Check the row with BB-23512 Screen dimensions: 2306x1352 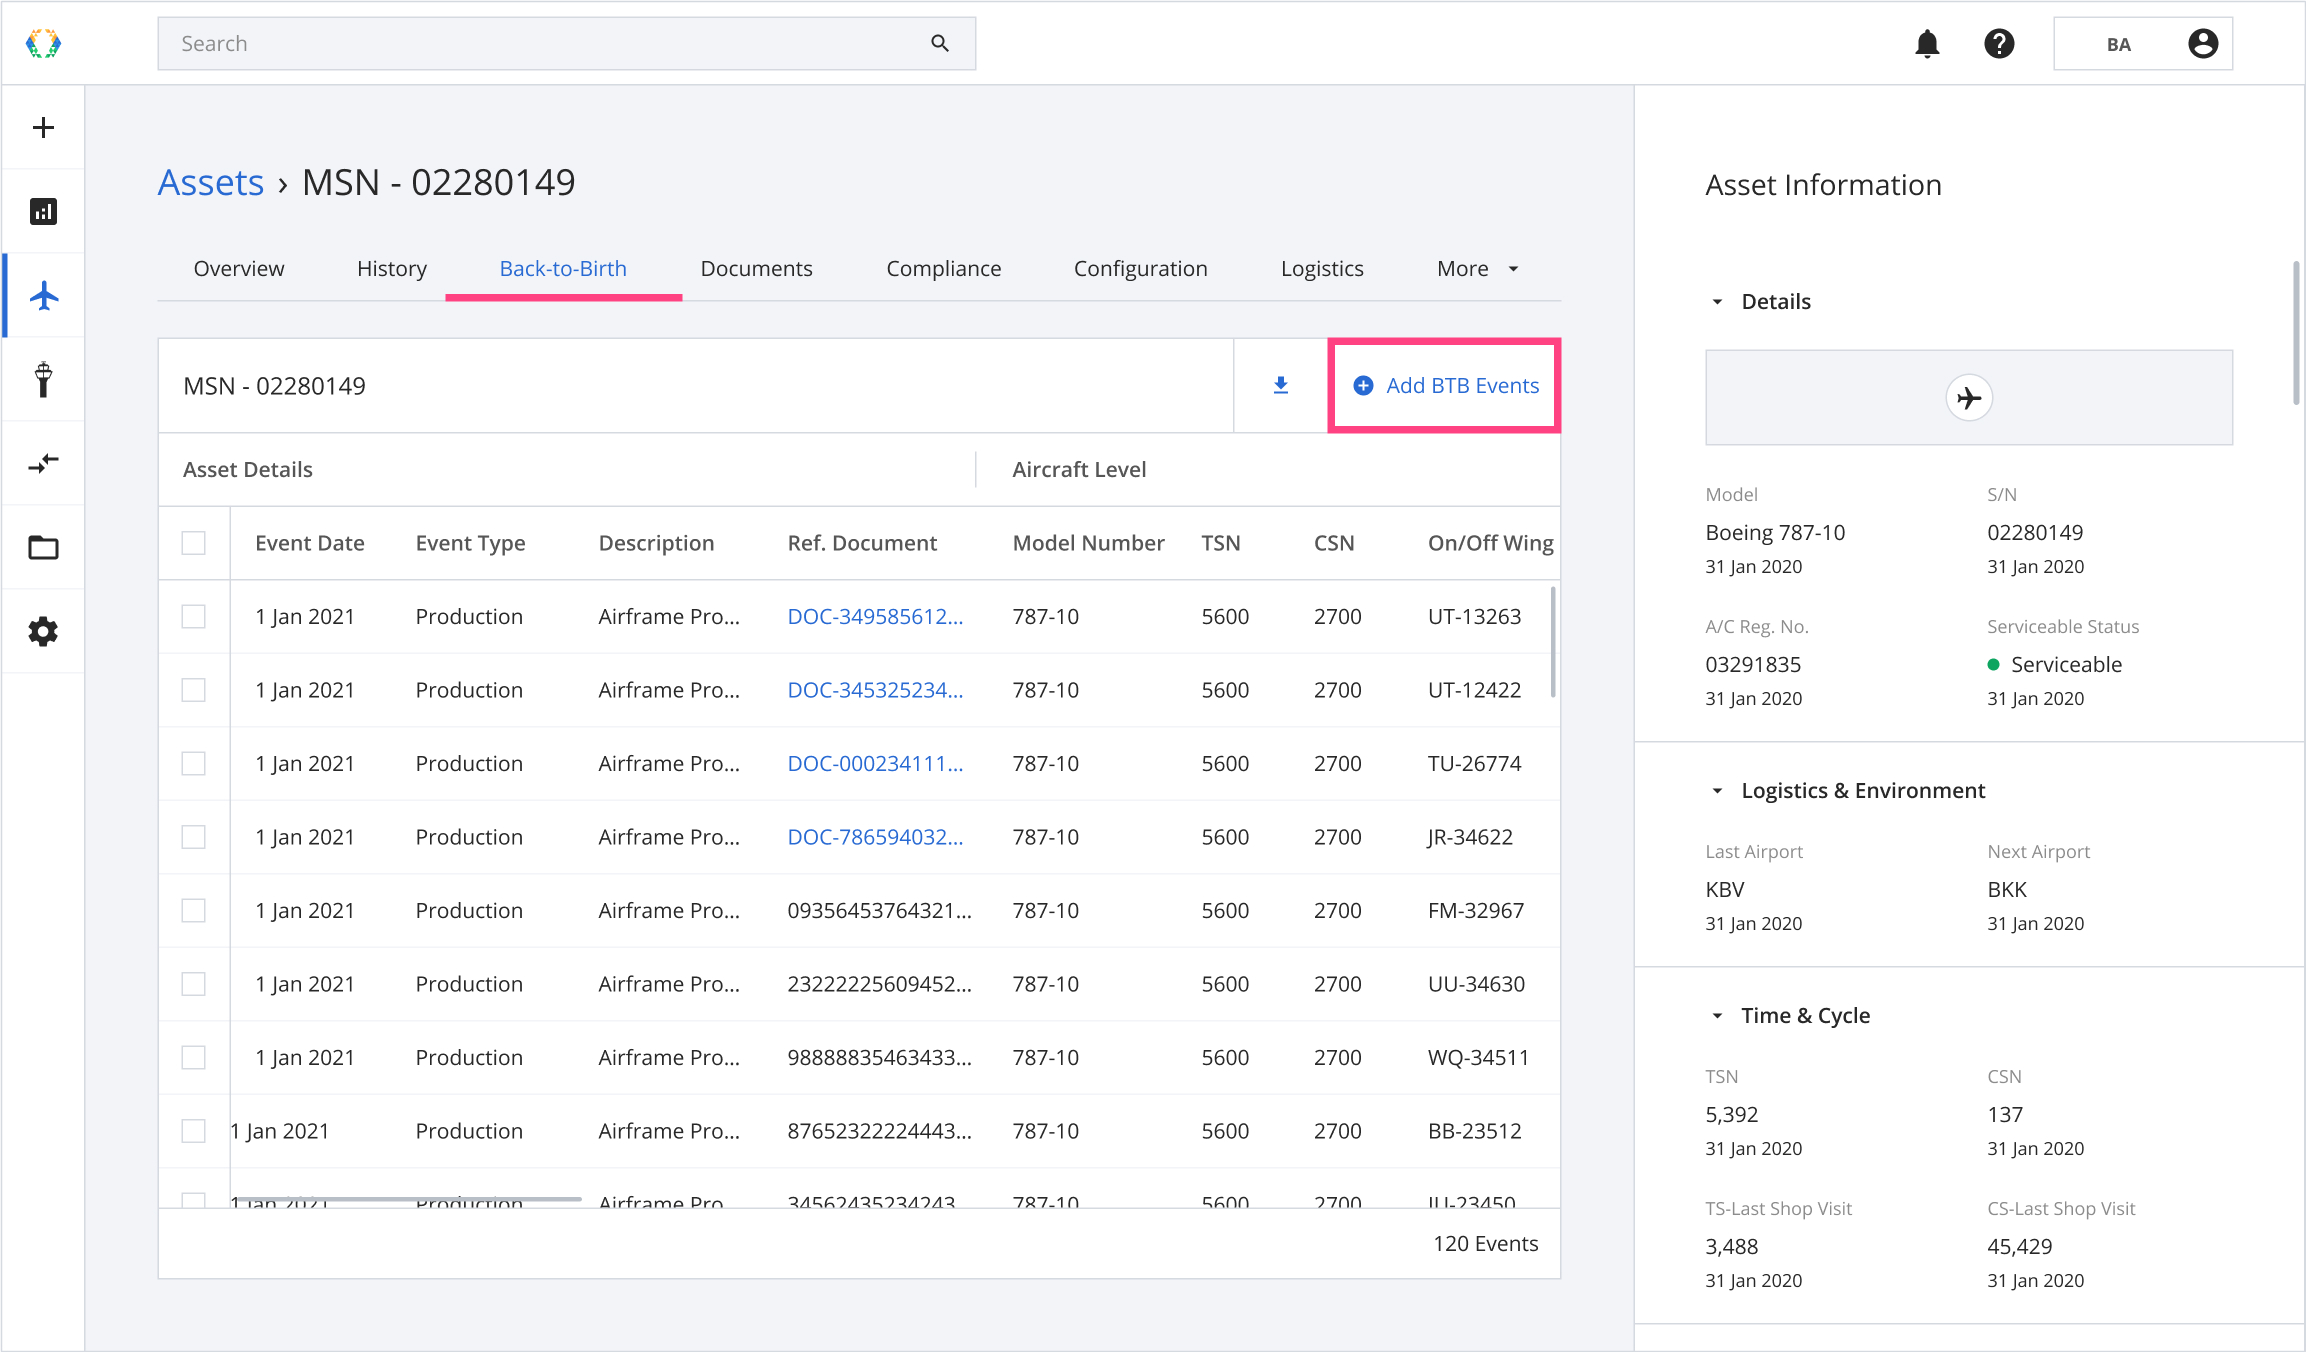[x=194, y=1131]
